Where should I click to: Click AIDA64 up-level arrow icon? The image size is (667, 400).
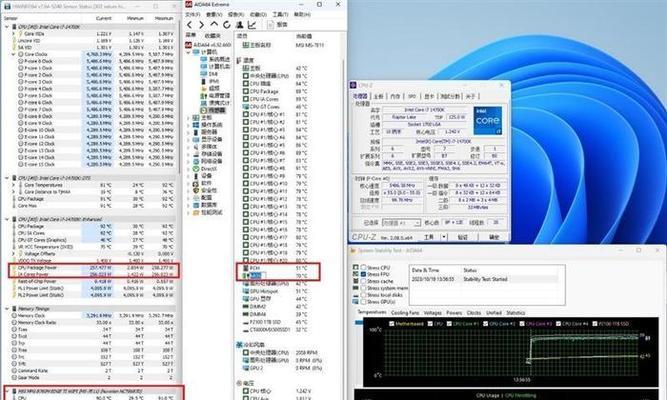pos(214,25)
